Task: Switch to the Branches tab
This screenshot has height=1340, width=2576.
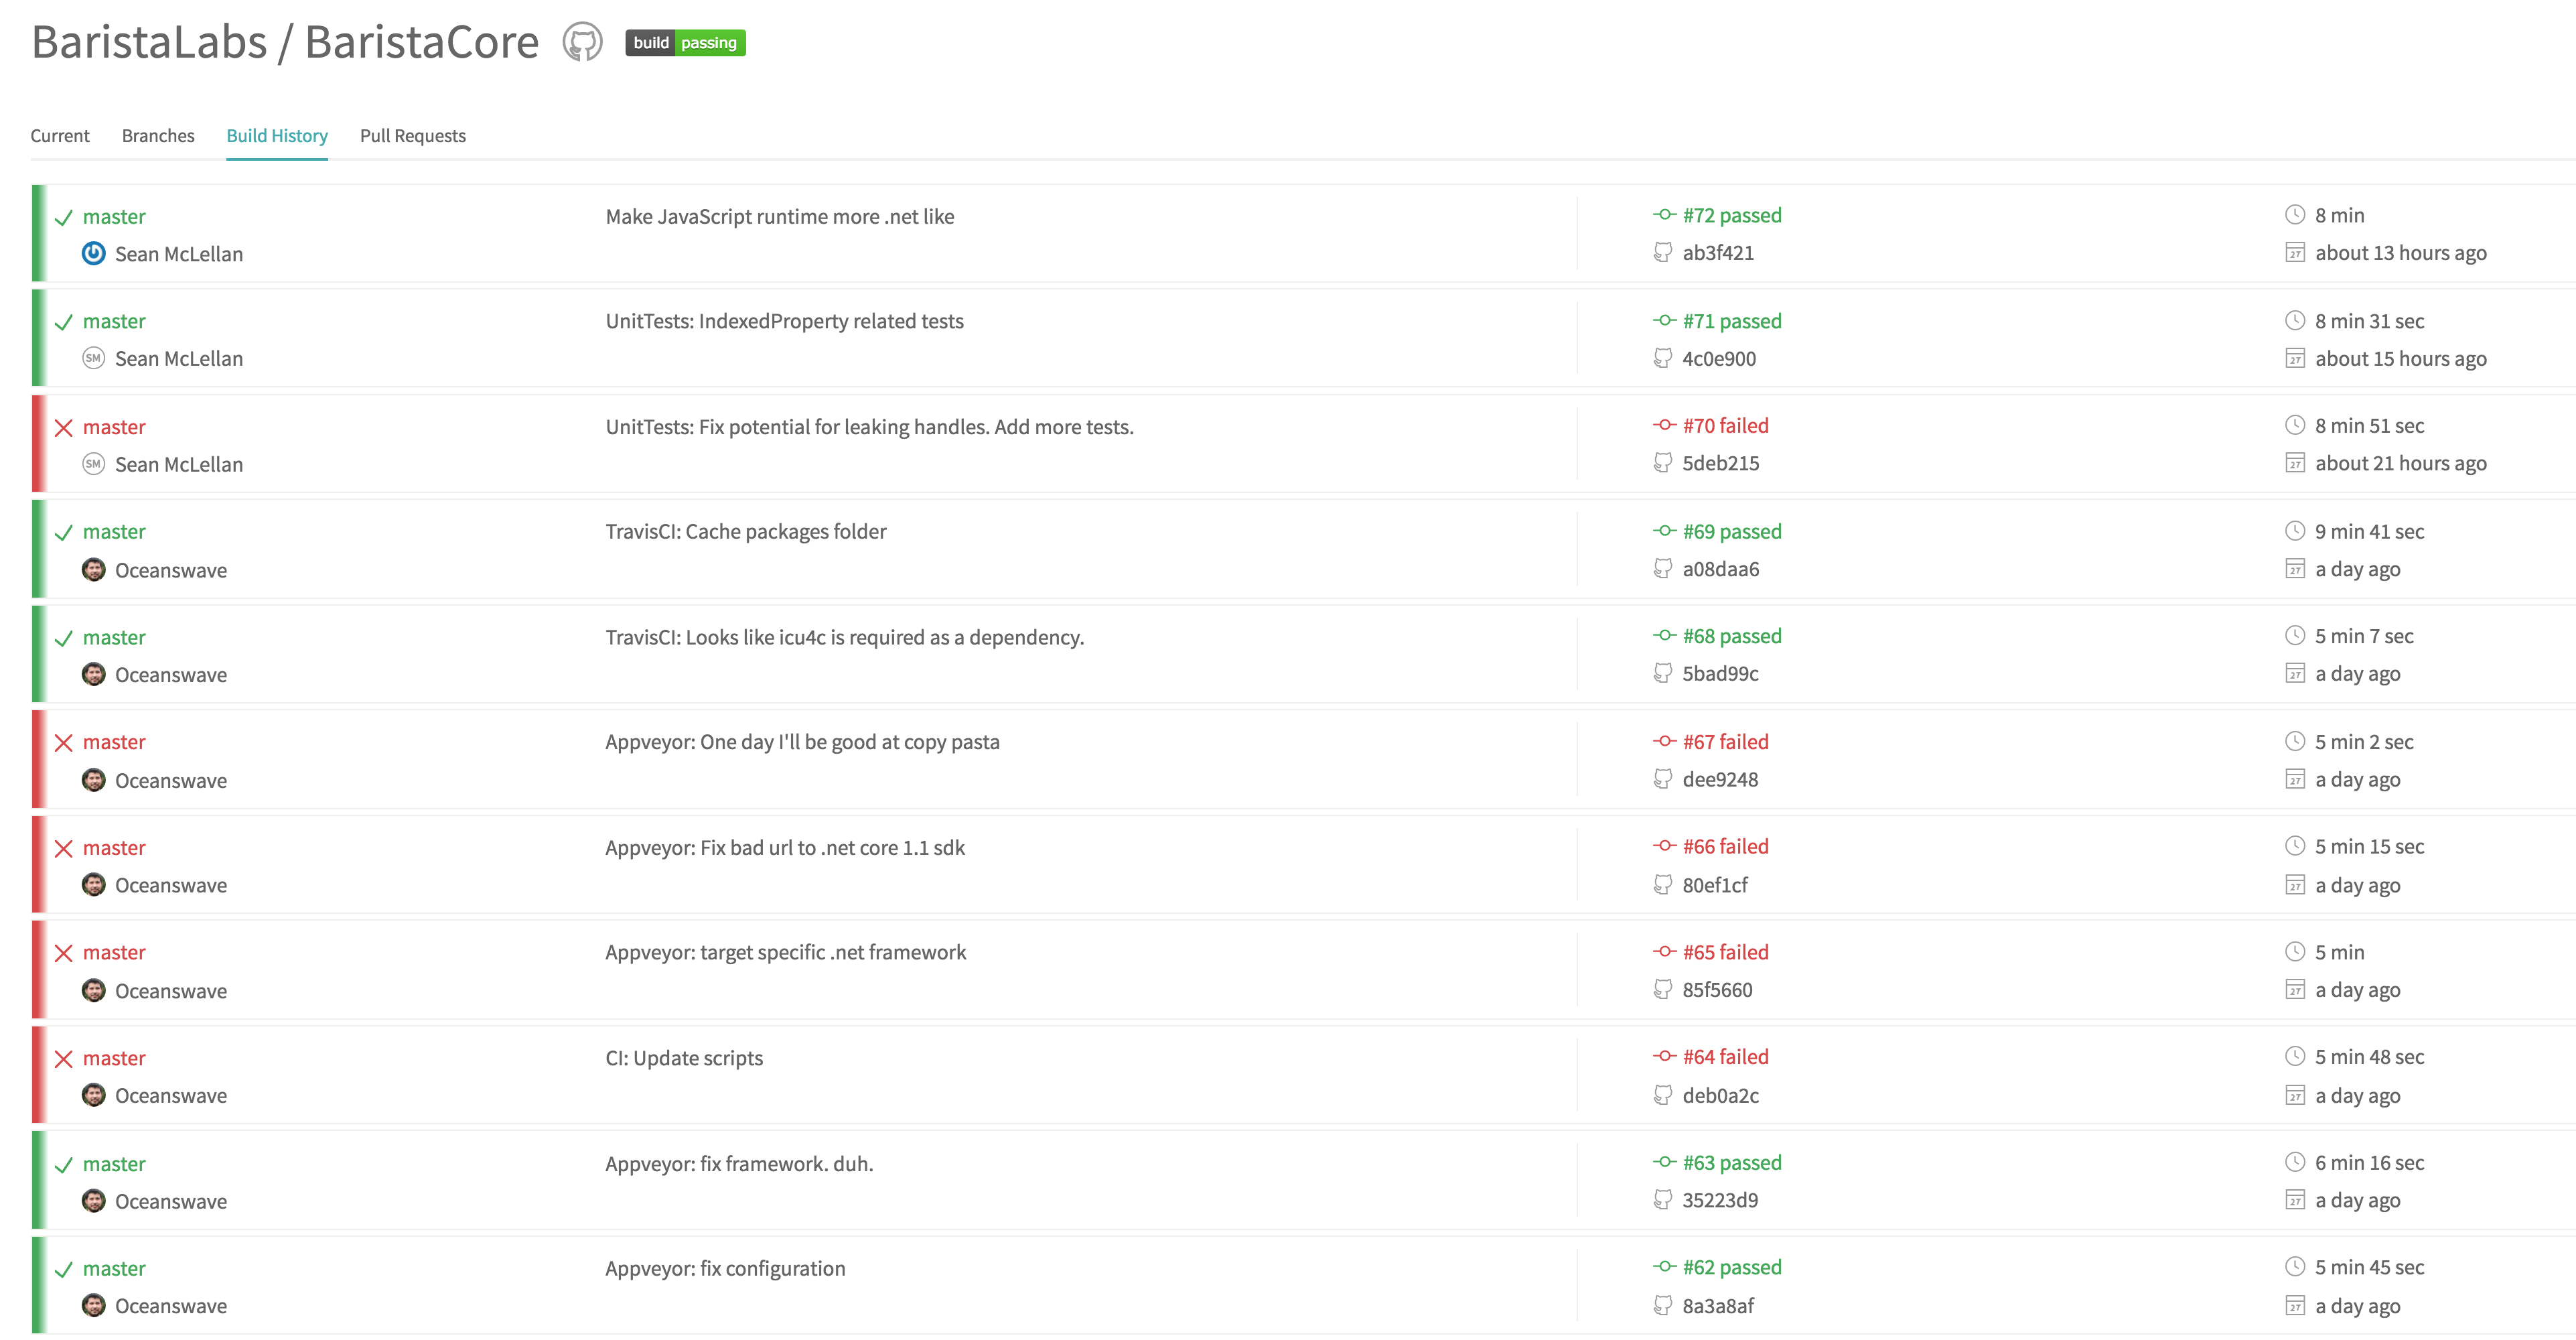Action: click(x=158, y=136)
